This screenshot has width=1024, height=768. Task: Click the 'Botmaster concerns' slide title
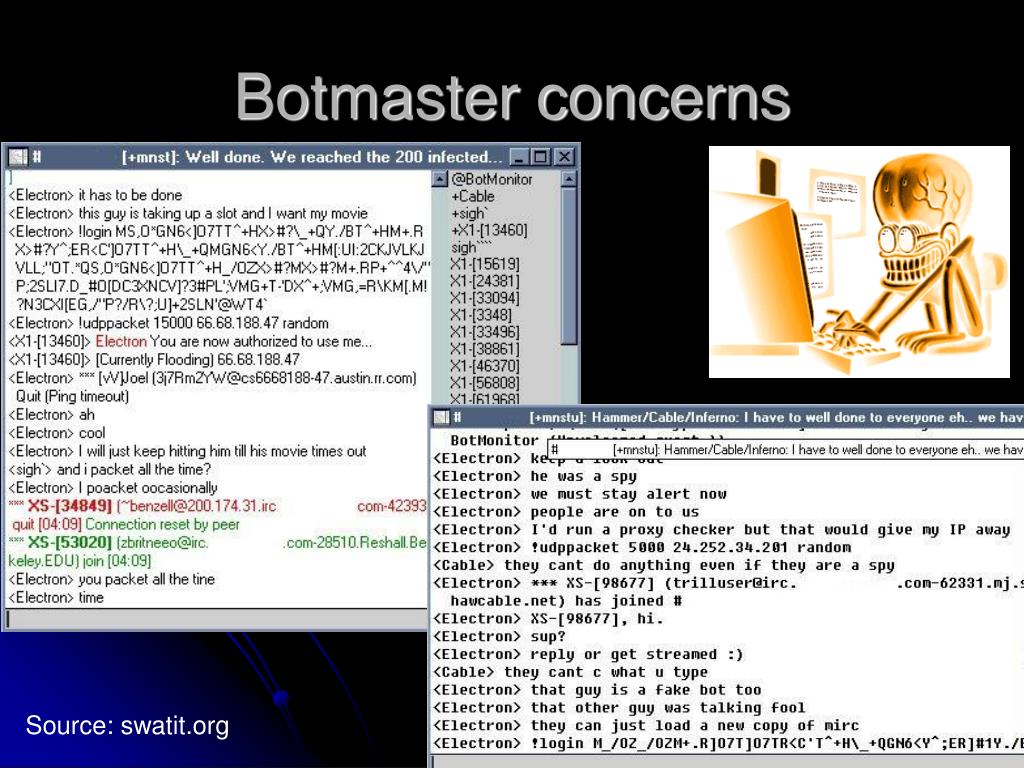point(513,98)
